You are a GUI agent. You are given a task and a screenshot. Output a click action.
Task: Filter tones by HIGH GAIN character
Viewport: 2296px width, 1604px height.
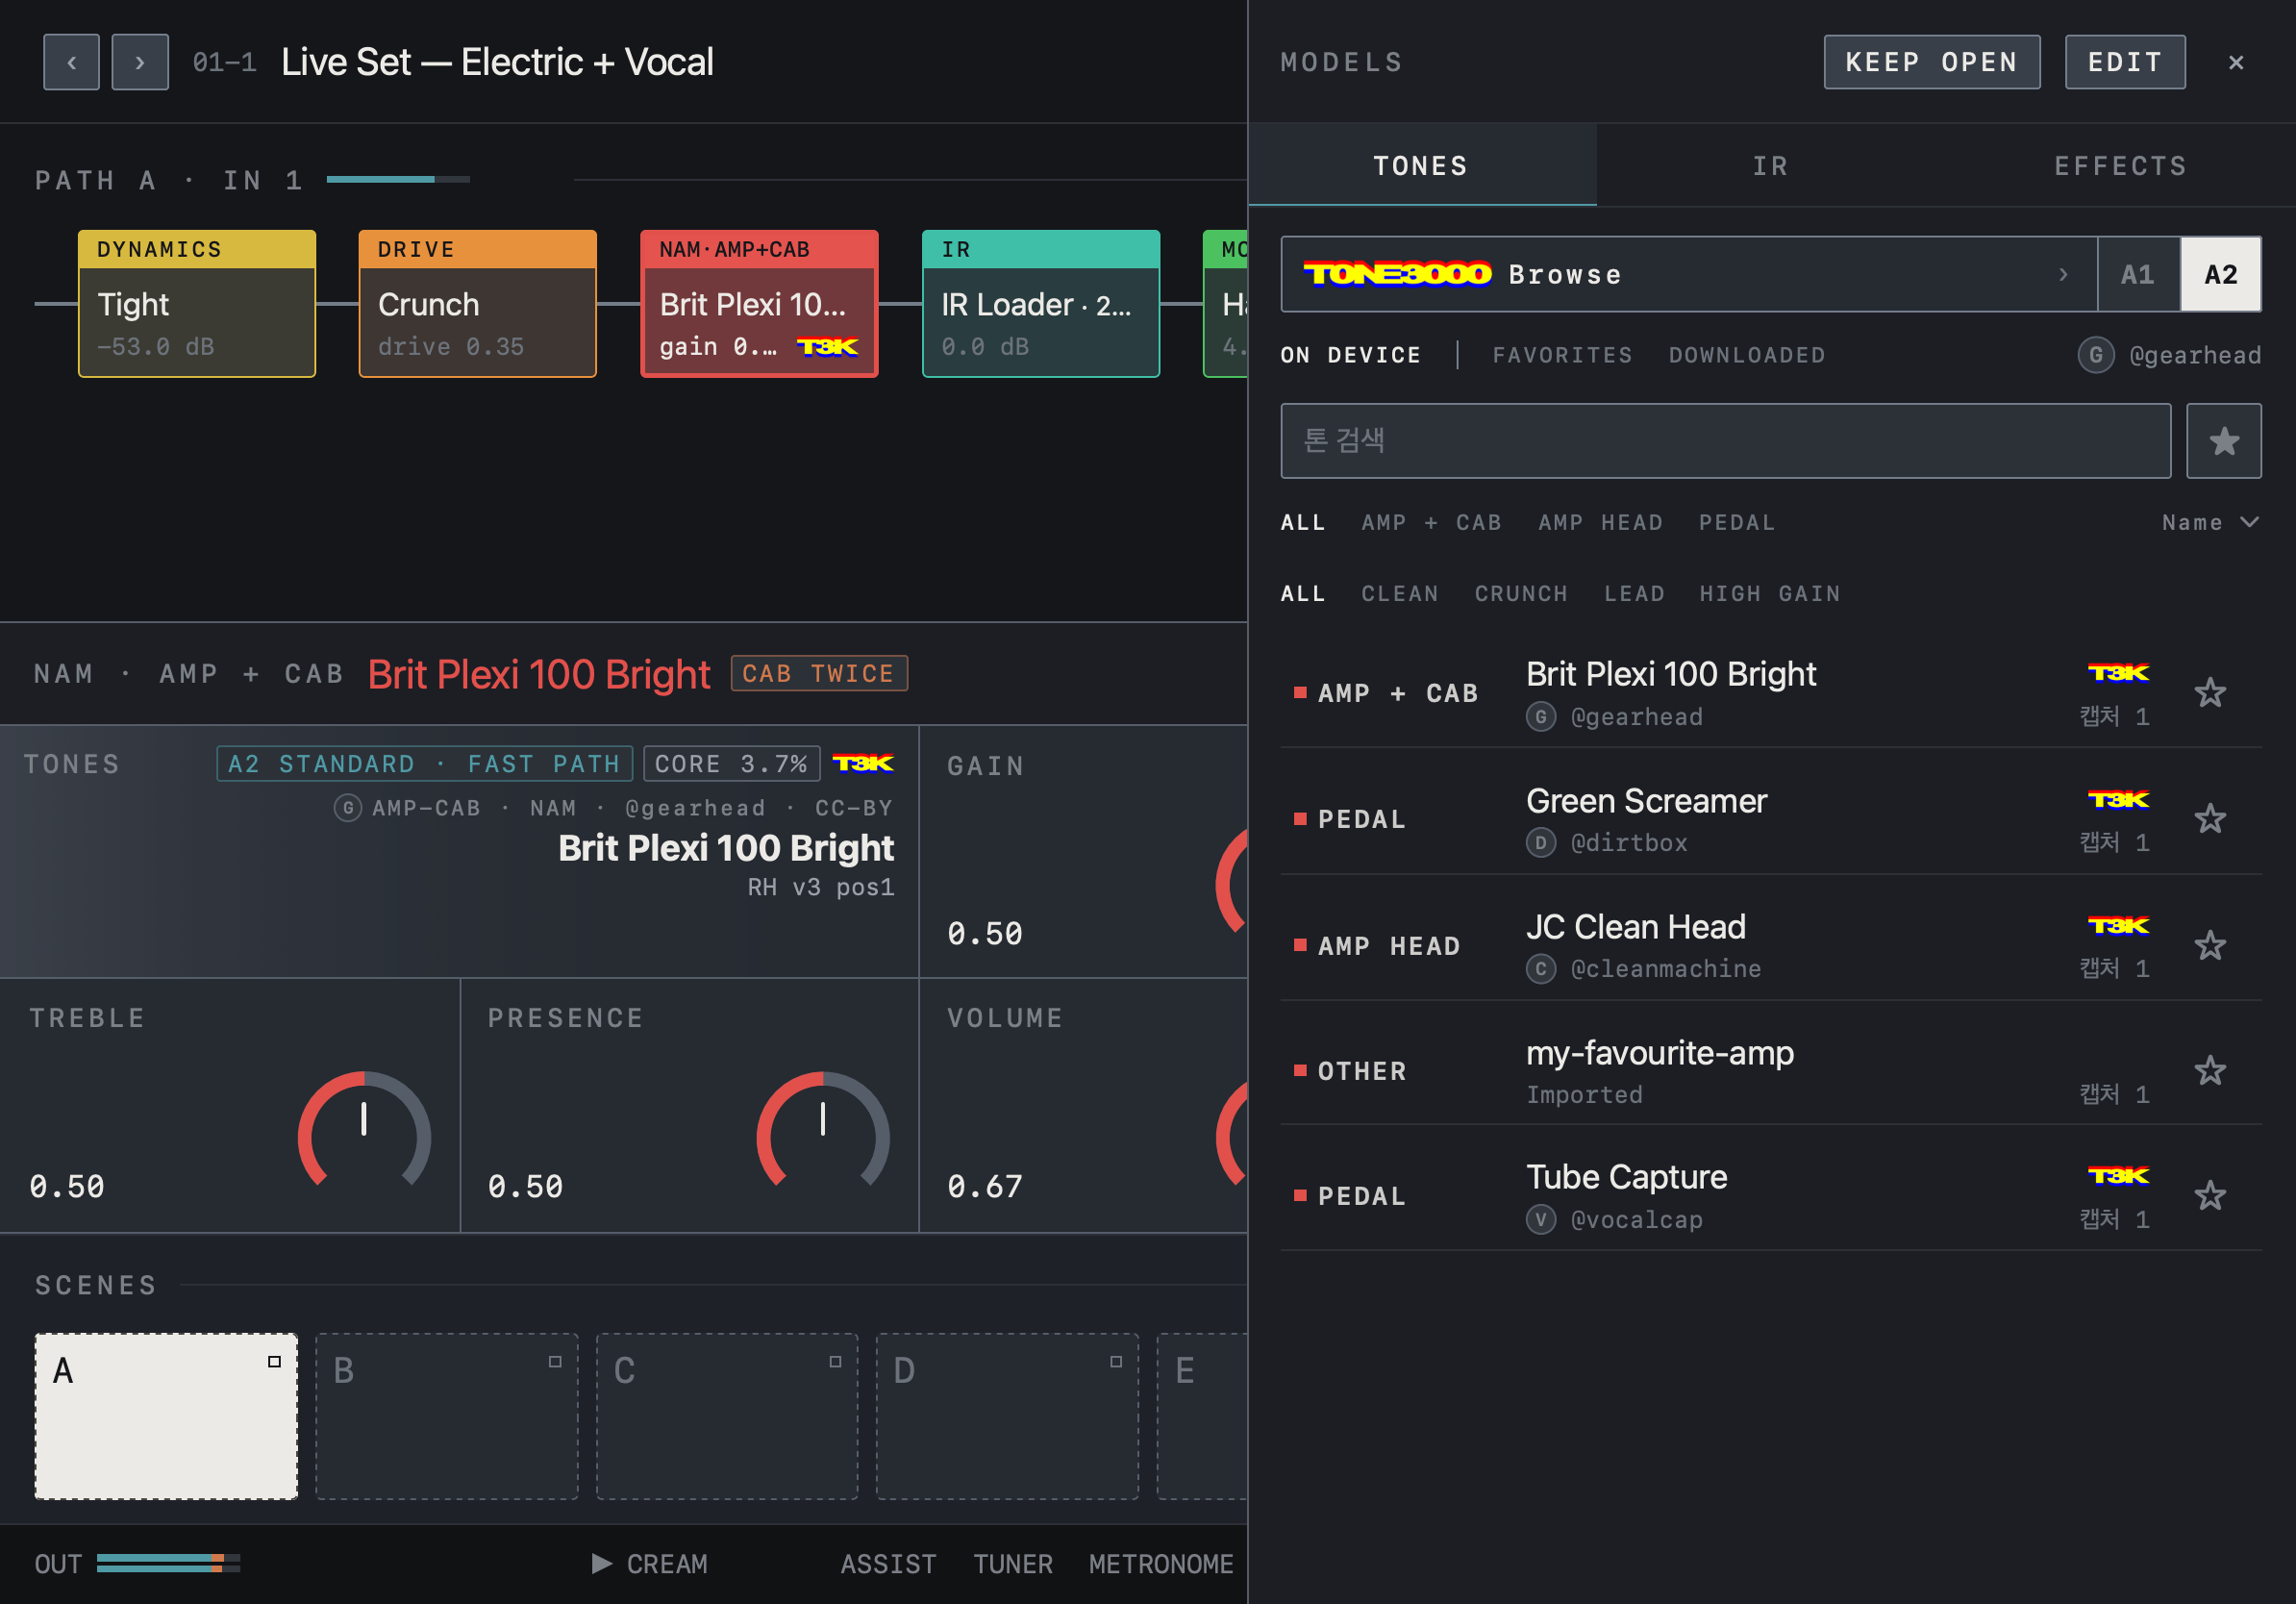click(1769, 593)
